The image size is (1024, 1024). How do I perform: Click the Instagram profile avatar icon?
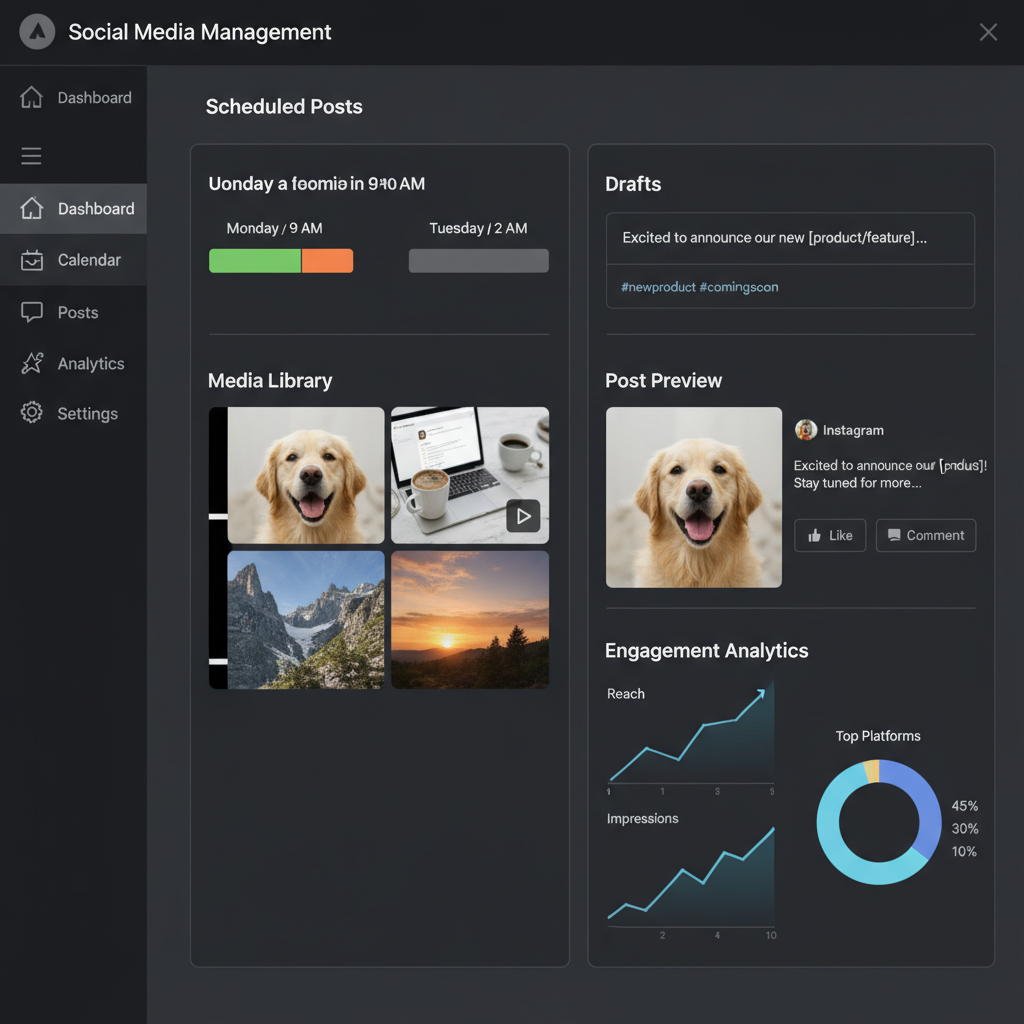(x=806, y=430)
